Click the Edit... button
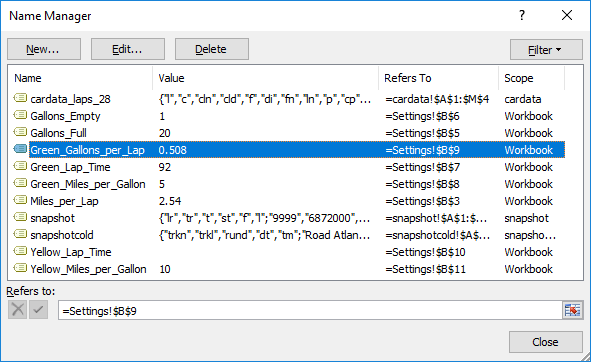The width and height of the screenshot is (591, 362). [x=128, y=49]
